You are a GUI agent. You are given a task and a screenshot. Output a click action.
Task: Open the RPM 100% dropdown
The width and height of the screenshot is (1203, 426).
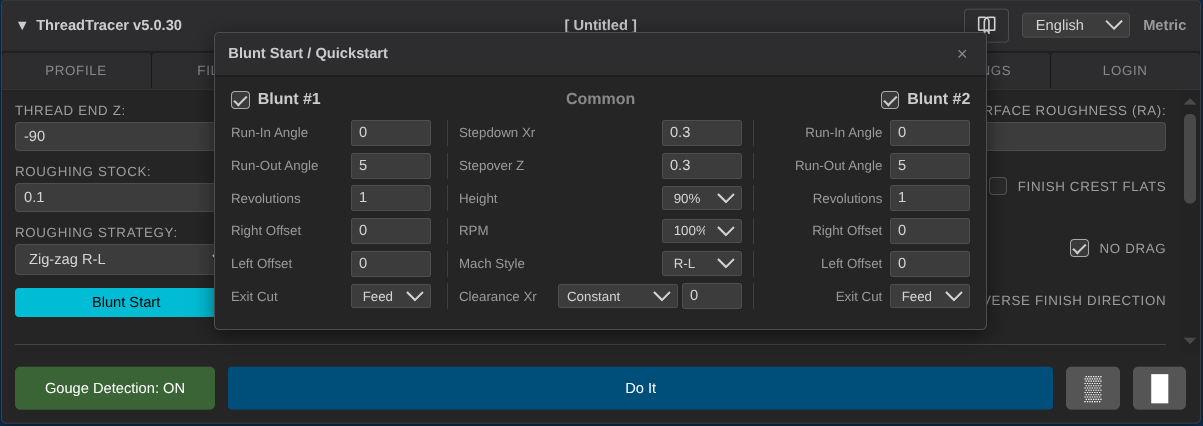click(x=702, y=230)
